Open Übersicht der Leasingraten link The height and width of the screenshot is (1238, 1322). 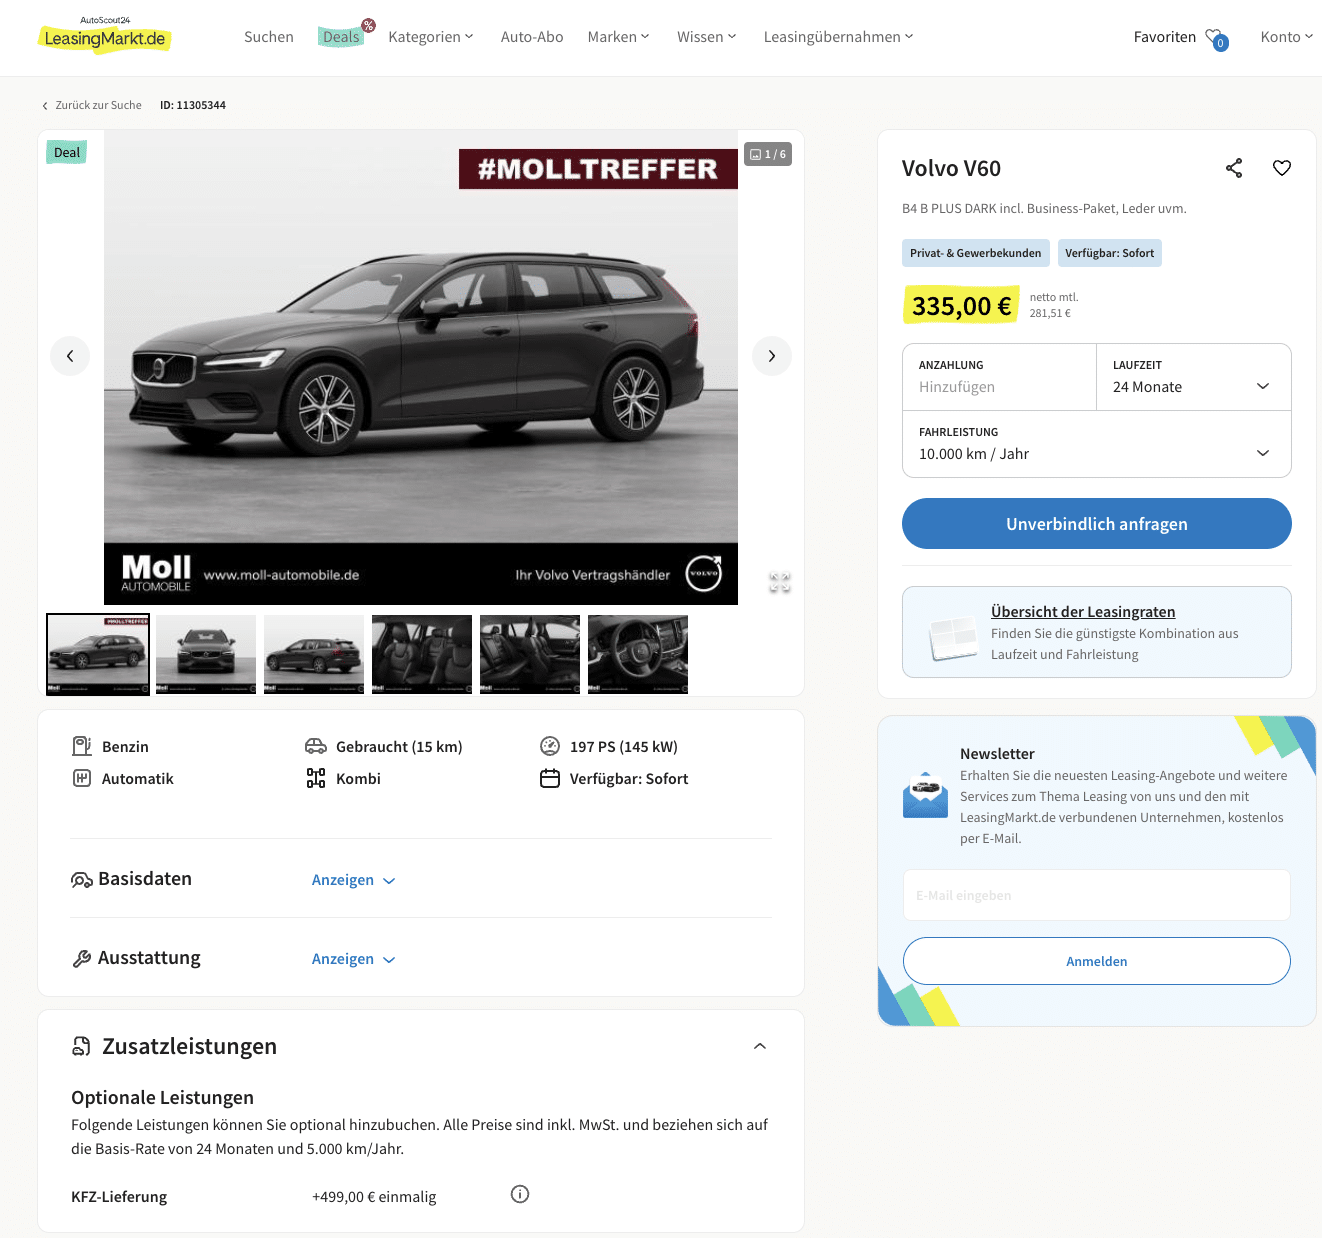tap(1083, 612)
